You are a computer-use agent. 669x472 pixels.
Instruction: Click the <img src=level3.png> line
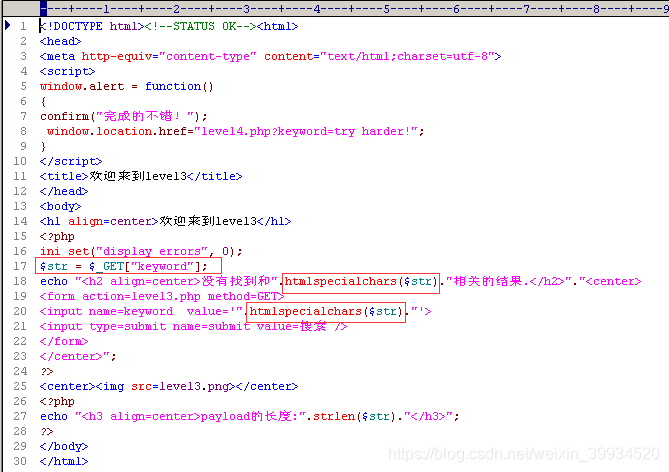(x=169, y=387)
